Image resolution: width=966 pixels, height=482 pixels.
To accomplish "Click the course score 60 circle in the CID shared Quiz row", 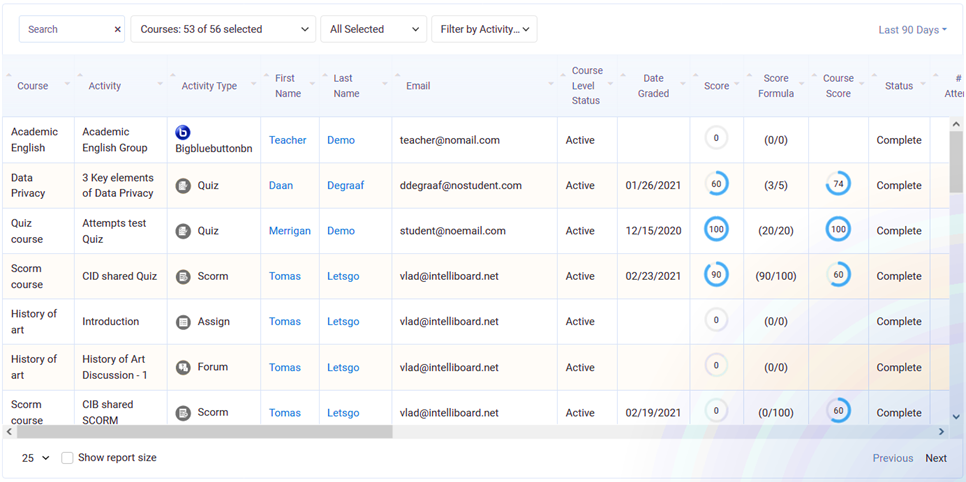I will pyautogui.click(x=838, y=274).
